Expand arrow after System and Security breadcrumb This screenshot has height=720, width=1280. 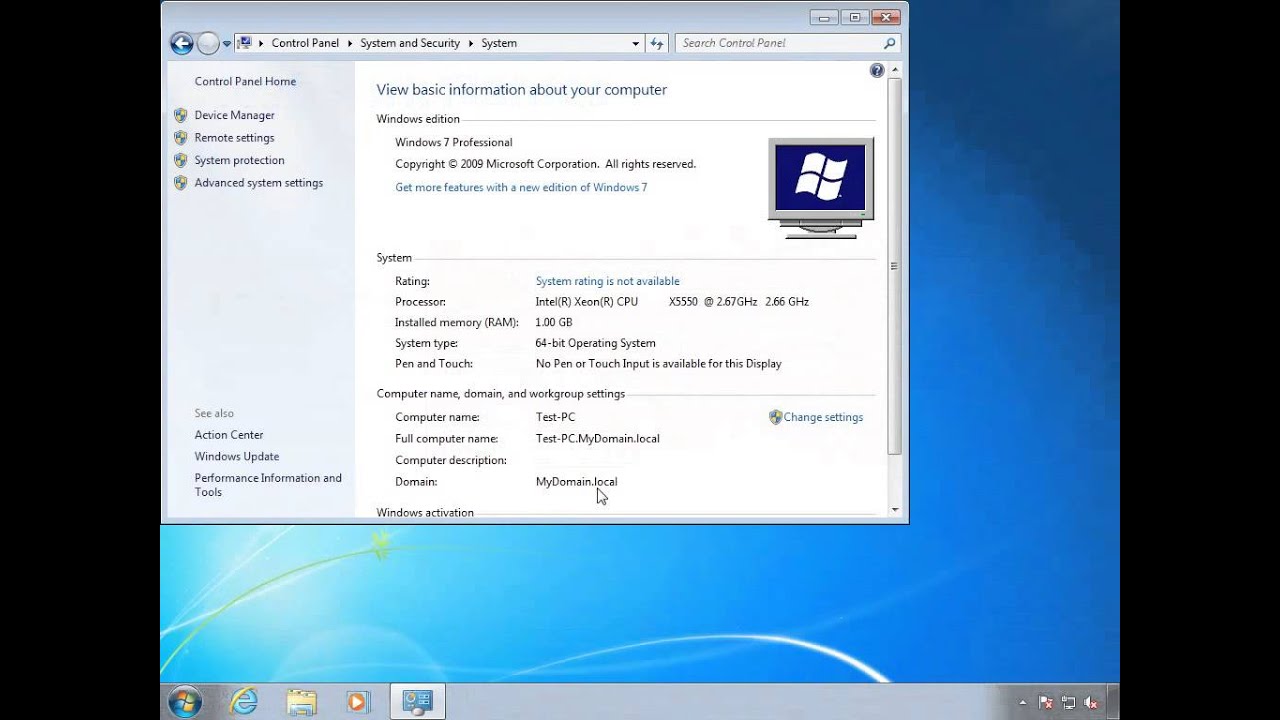471,43
